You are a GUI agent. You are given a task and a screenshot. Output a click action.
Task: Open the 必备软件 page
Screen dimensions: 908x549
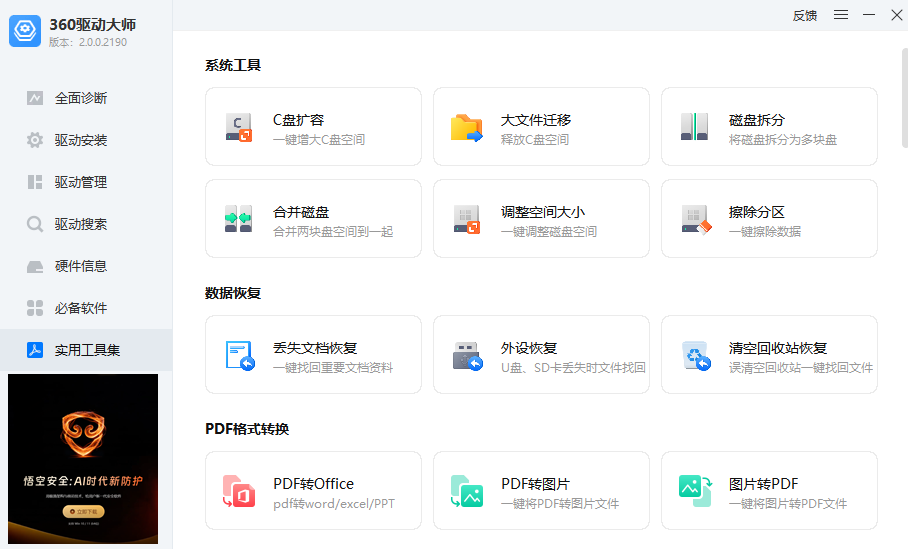[86, 308]
